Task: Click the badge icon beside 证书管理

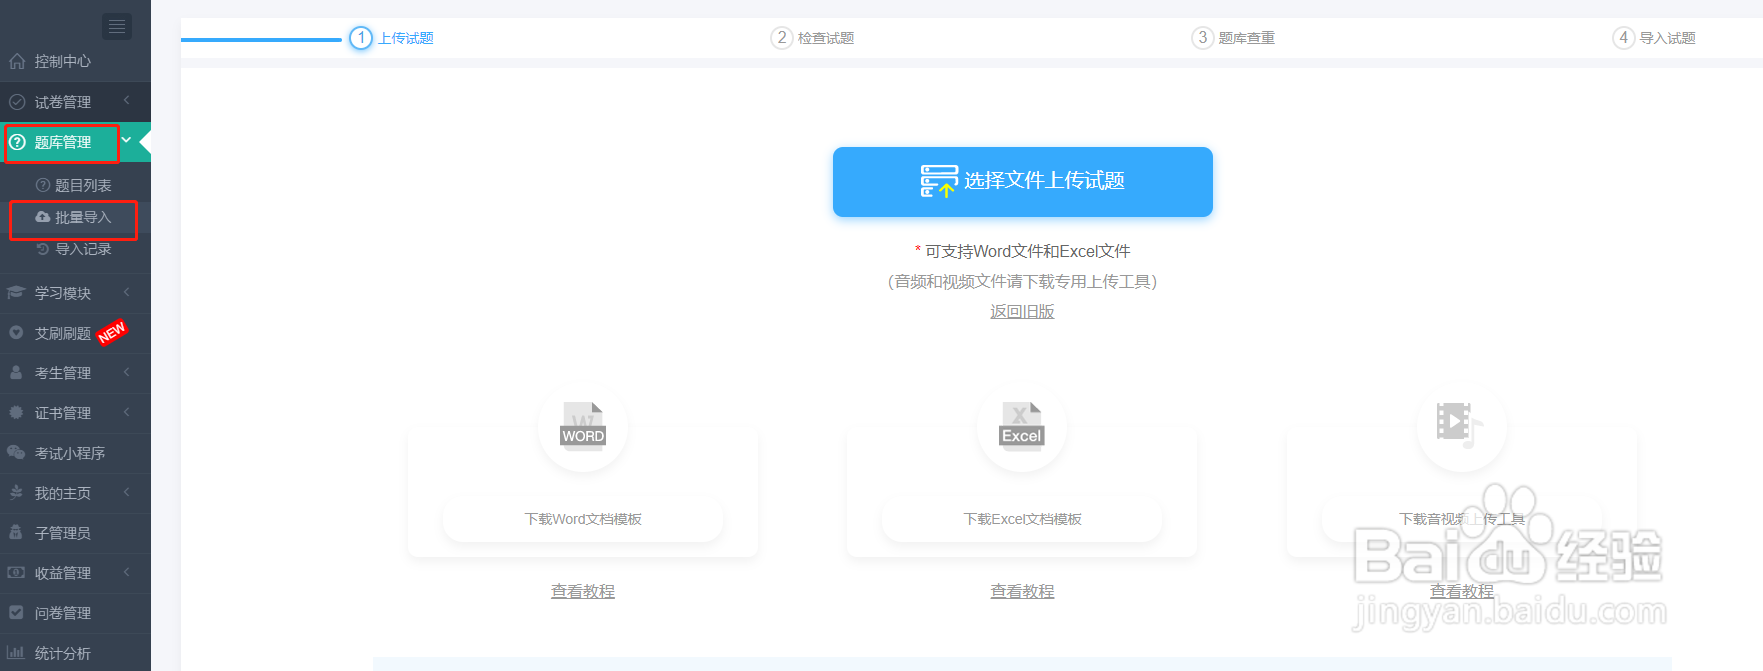Action: [16, 413]
